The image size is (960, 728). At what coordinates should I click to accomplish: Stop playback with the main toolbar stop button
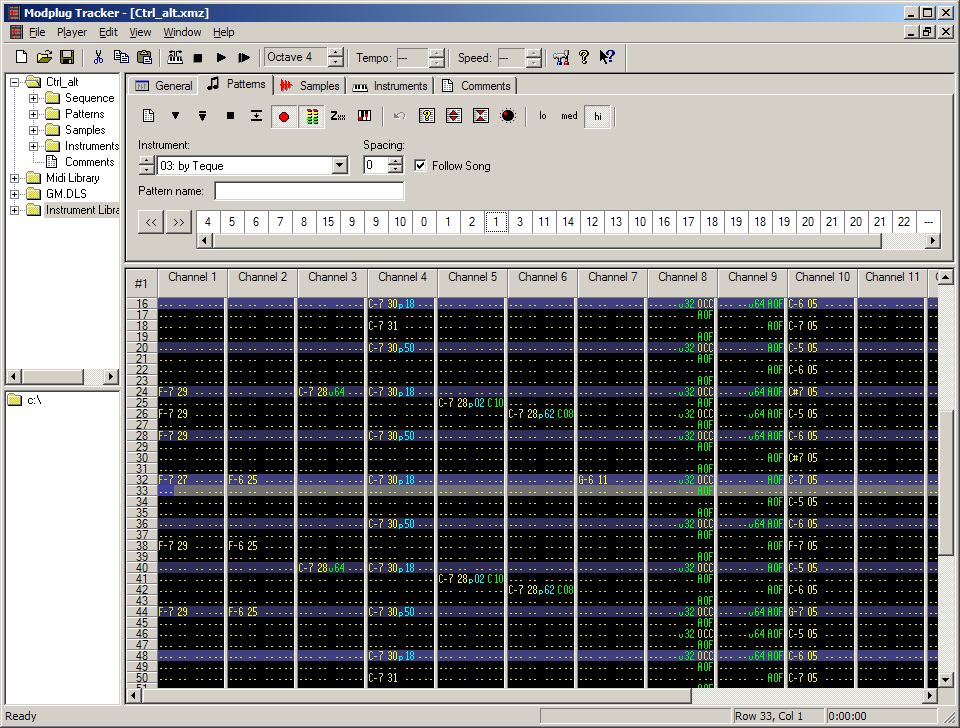(198, 57)
